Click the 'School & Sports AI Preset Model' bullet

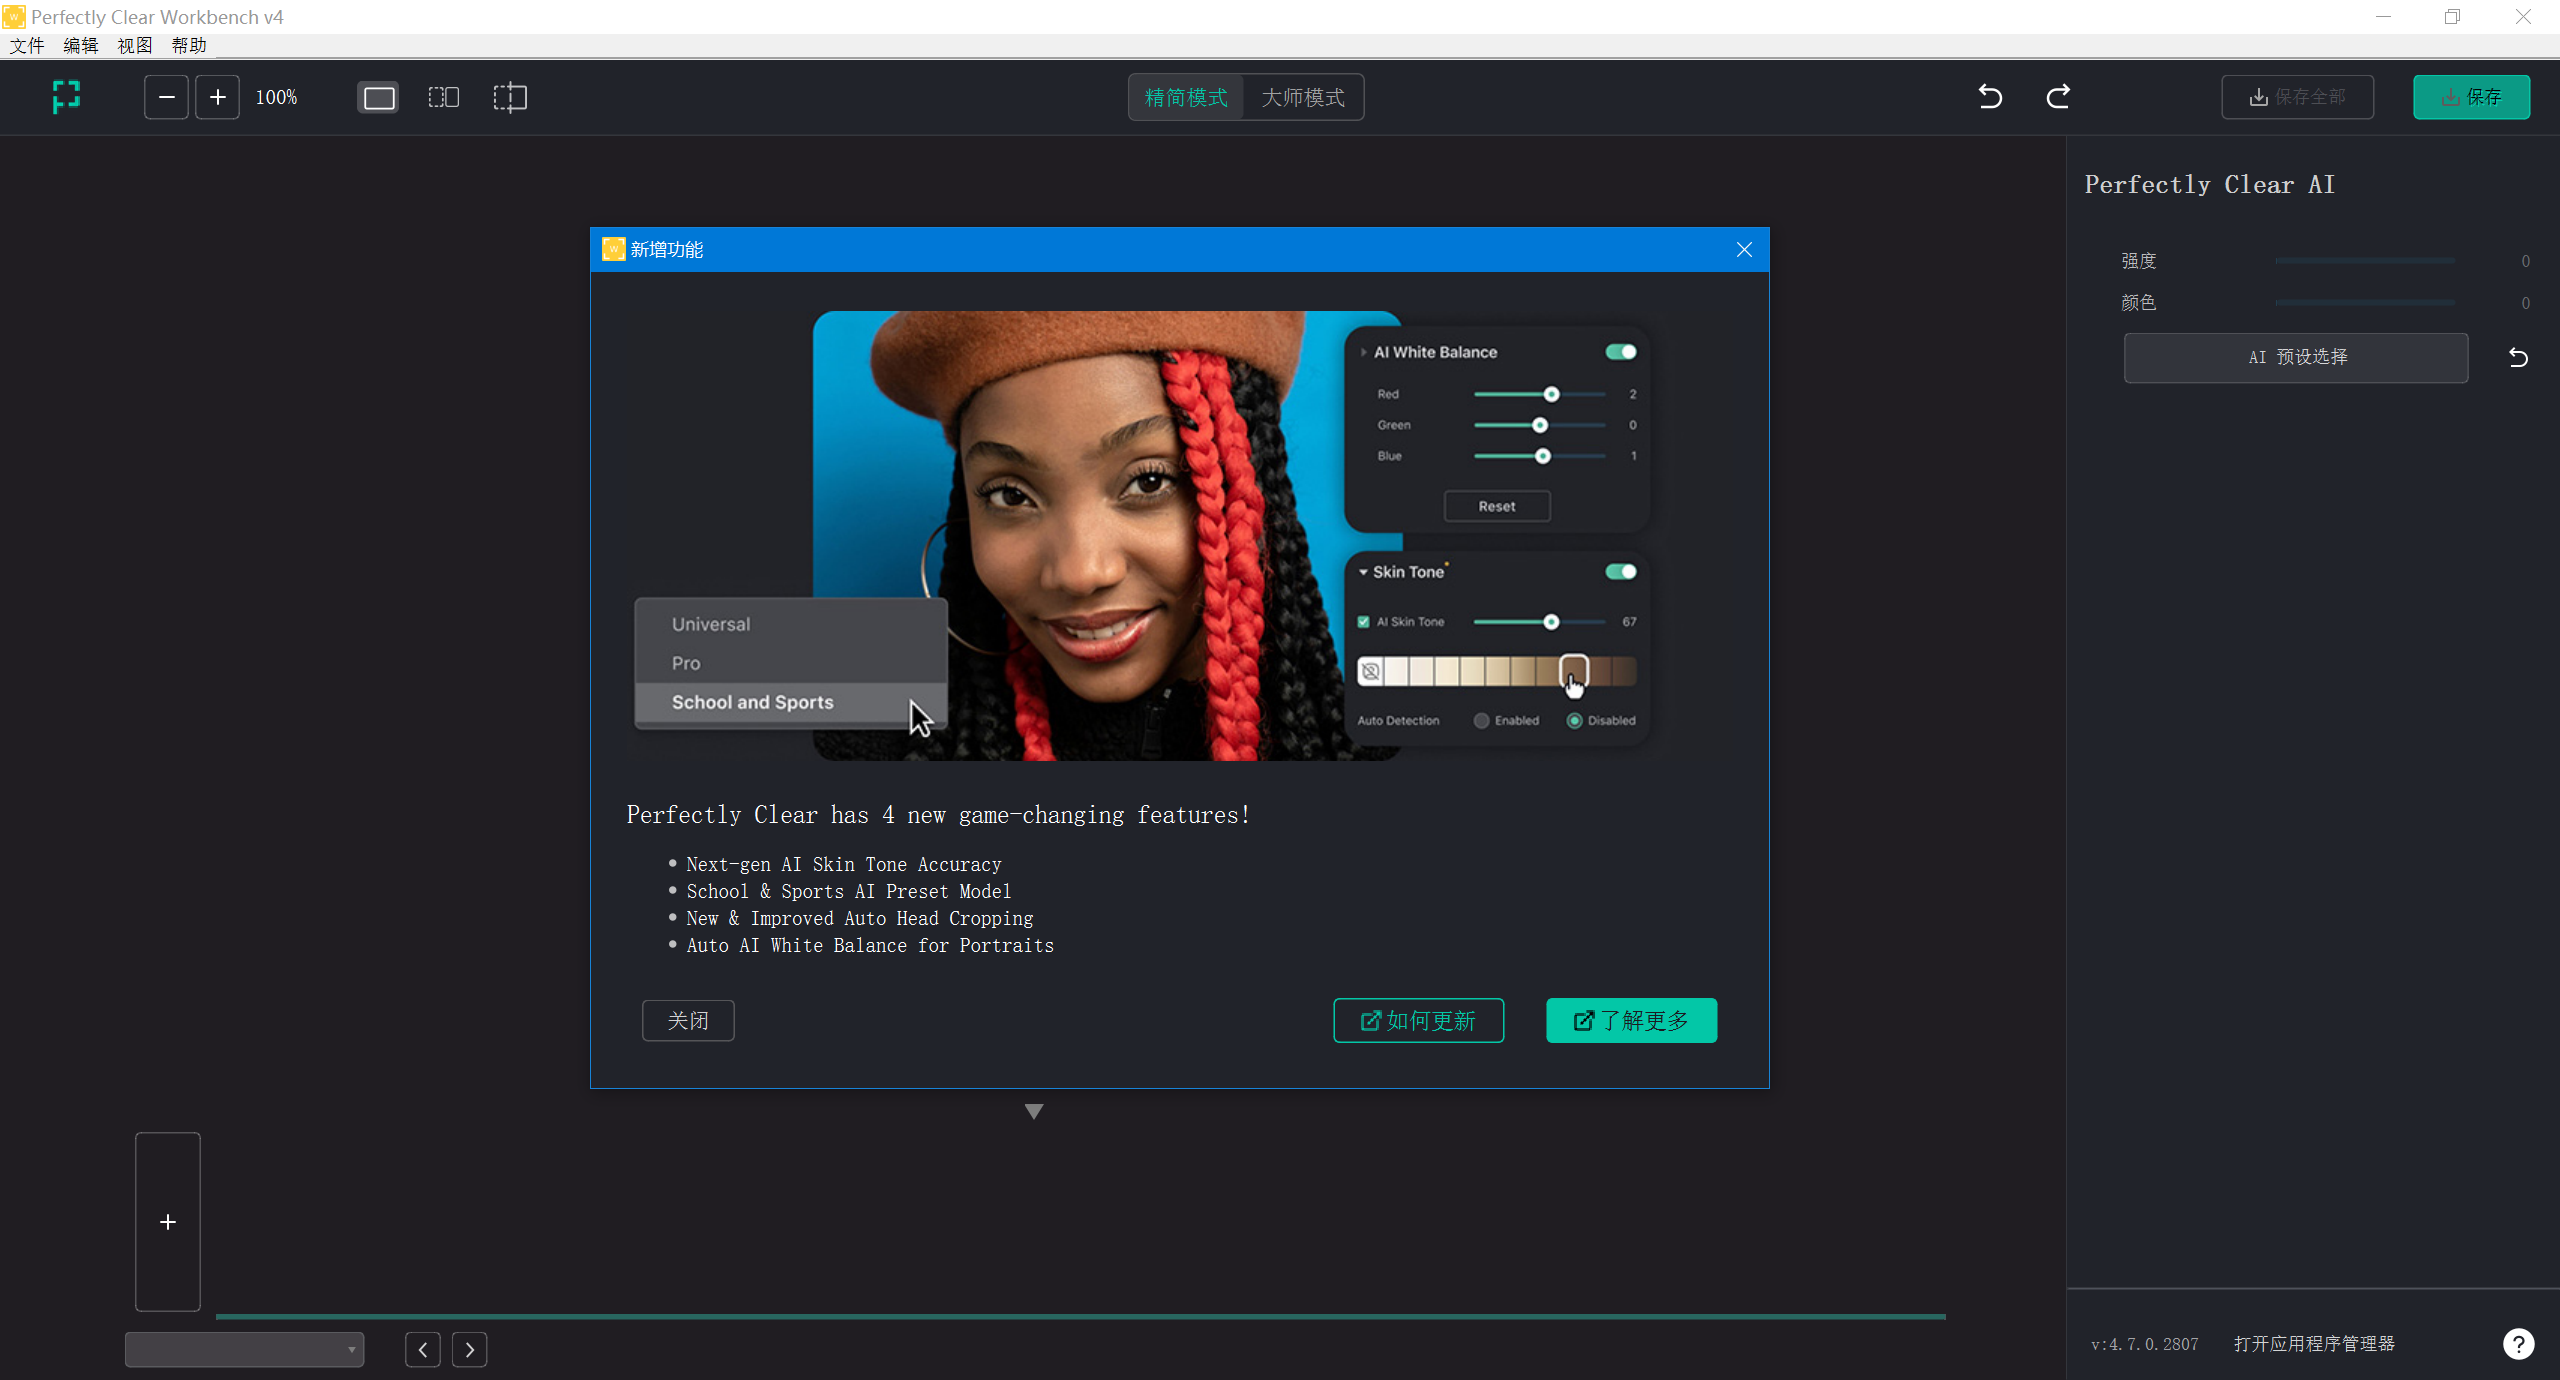pos(849,891)
